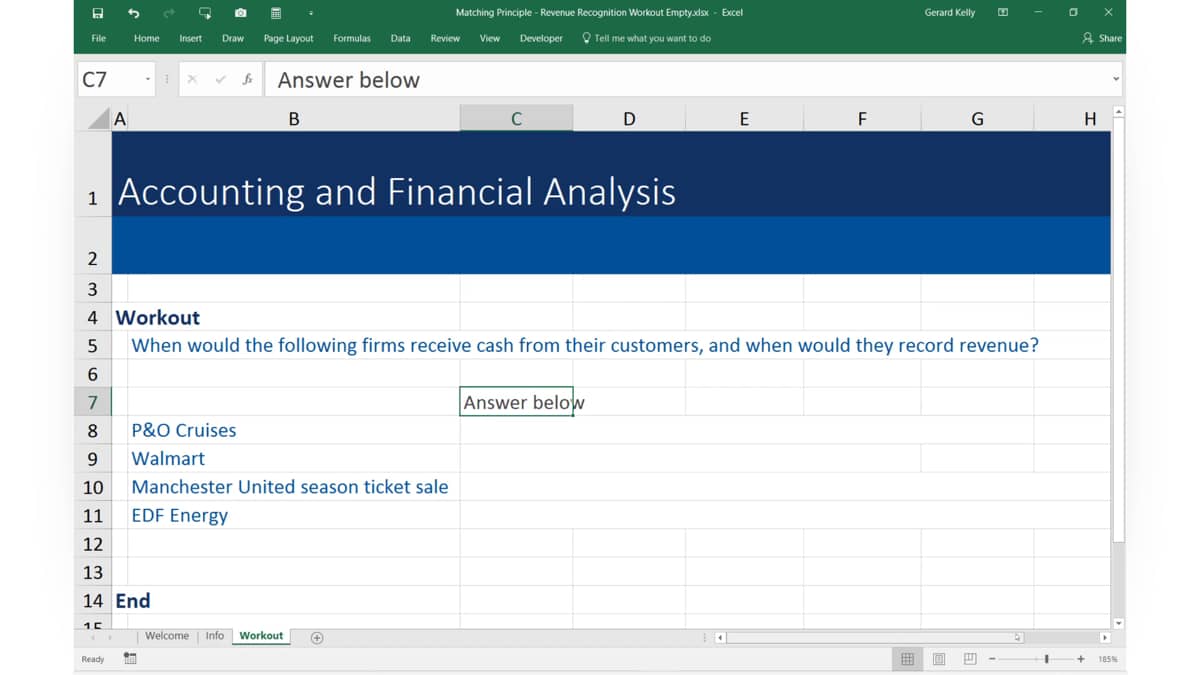The width and height of the screenshot is (1200, 675).
Task: Click the zoom slider handle
Action: point(1047,659)
